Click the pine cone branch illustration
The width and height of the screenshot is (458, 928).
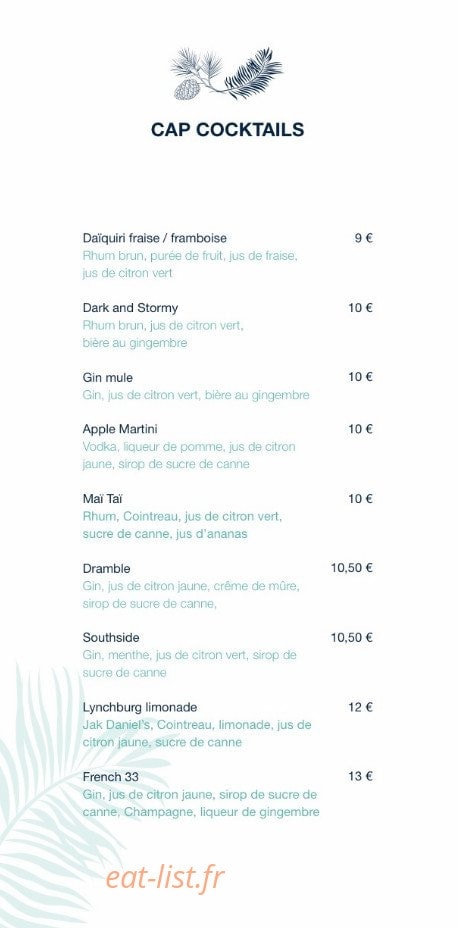pos(227,73)
